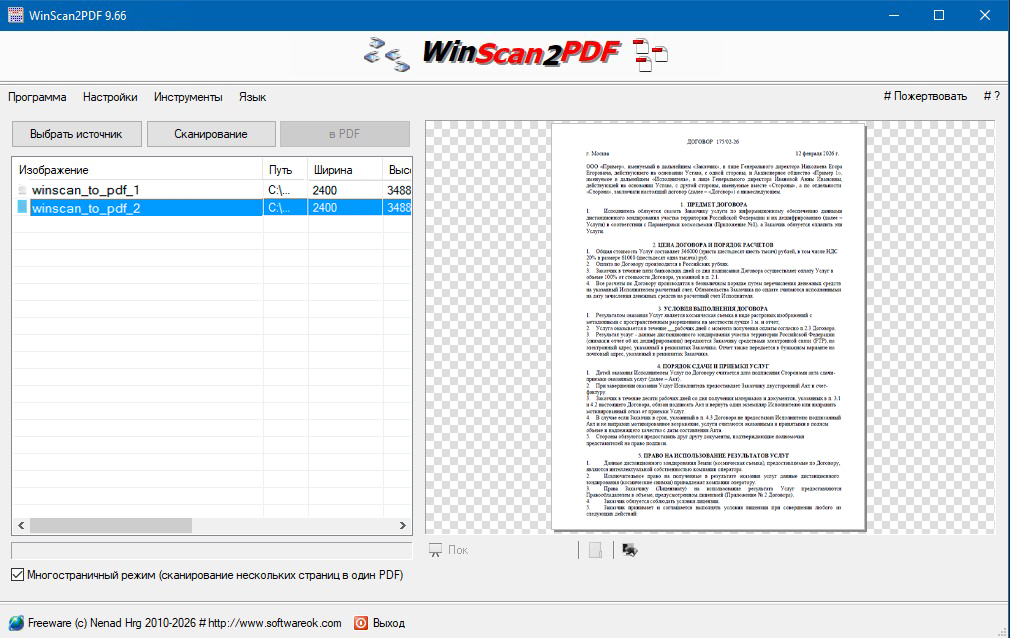
Task: Click the list's left scroll arrow
Action: 21,526
